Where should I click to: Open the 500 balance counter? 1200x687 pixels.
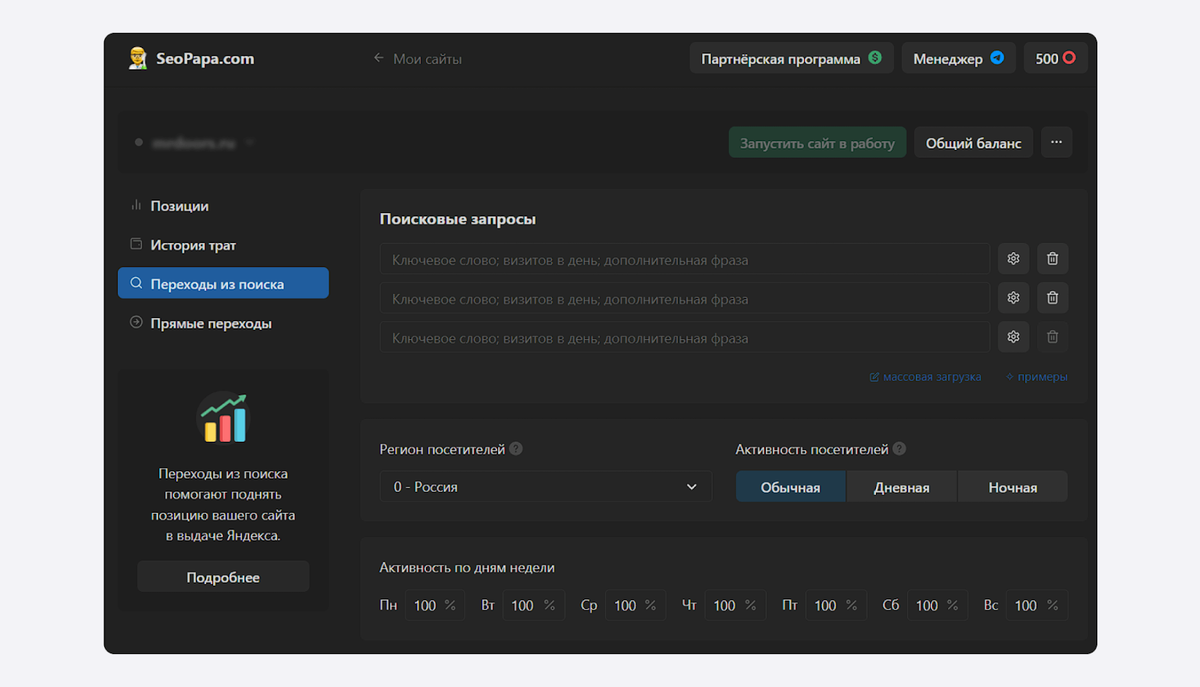(x=1055, y=58)
